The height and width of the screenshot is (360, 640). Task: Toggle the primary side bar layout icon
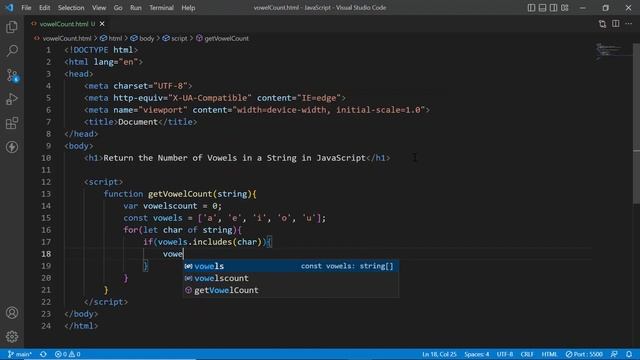531,7
